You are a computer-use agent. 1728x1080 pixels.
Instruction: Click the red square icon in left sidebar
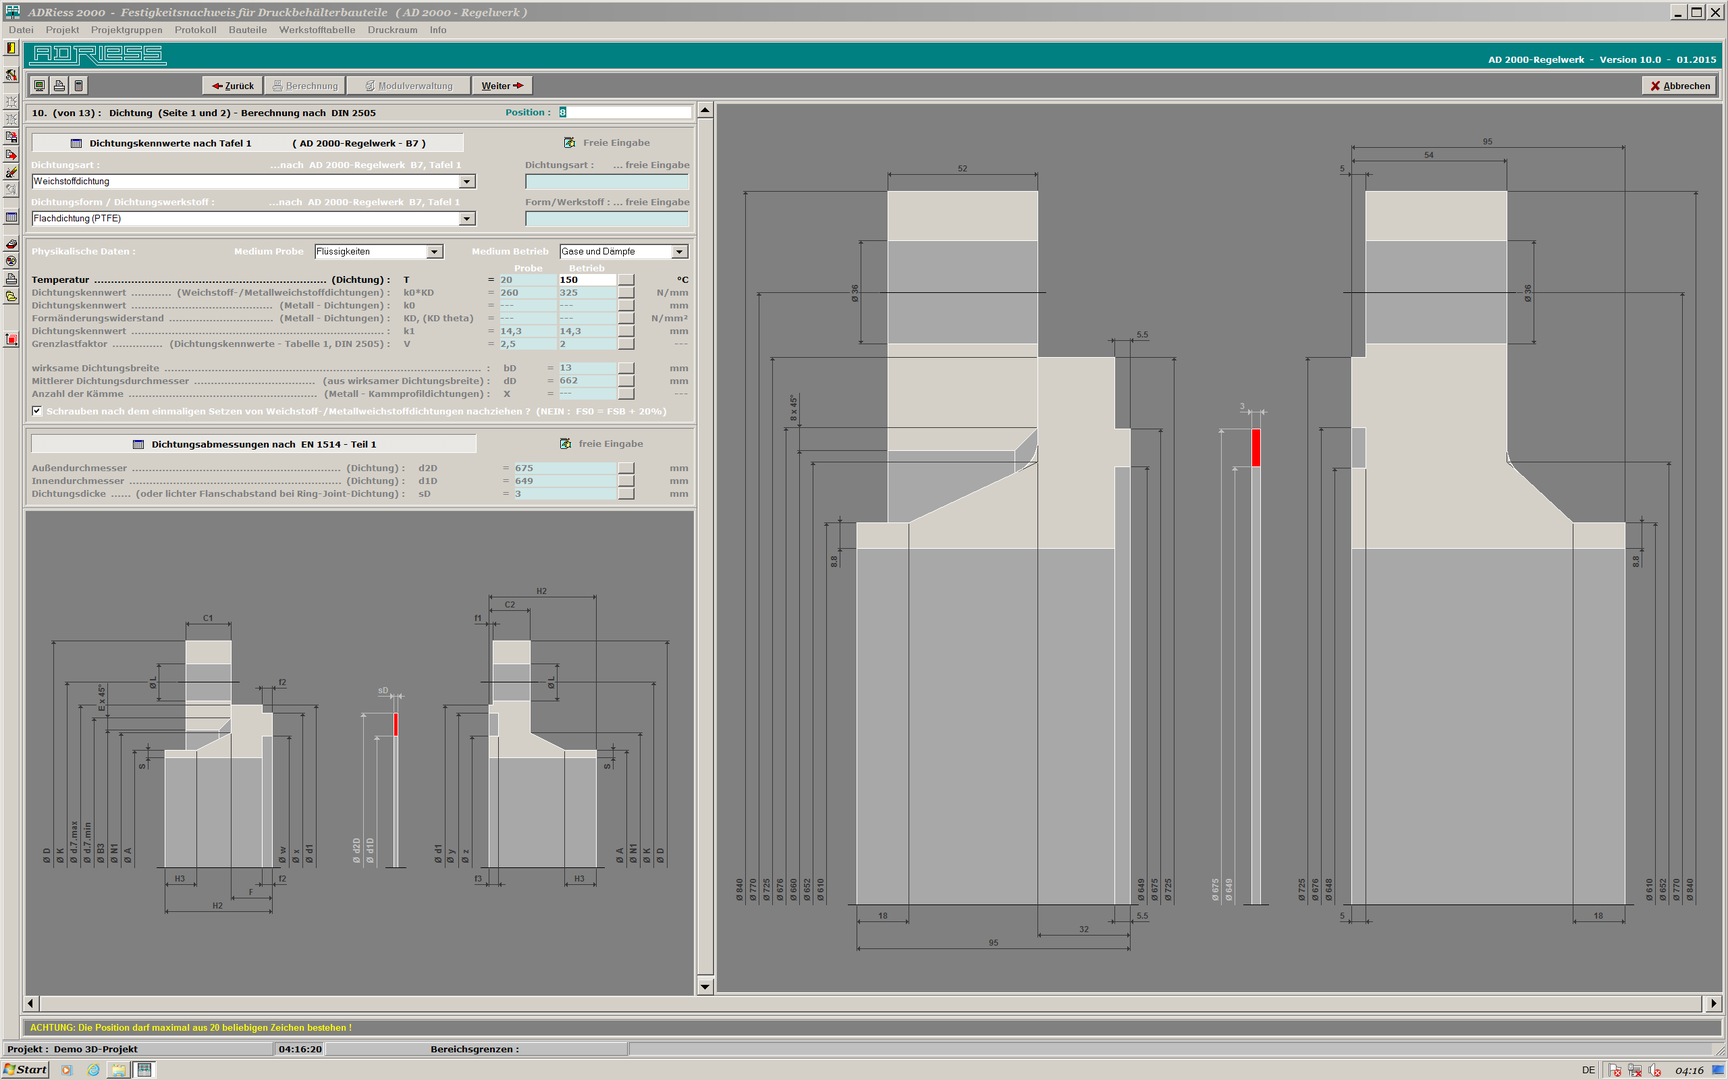tap(11, 340)
